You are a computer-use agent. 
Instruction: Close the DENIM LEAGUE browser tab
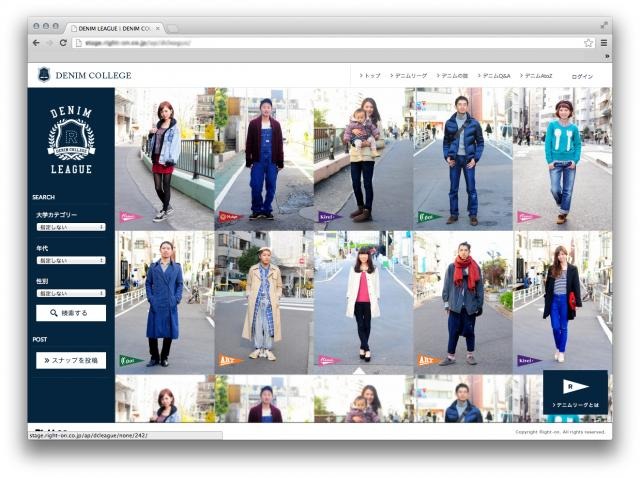[x=158, y=29]
